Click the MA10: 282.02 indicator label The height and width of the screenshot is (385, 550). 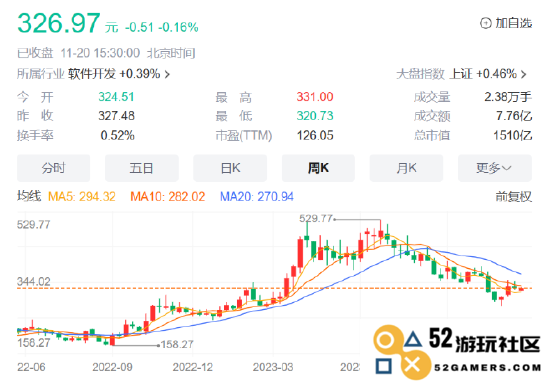[x=168, y=196]
